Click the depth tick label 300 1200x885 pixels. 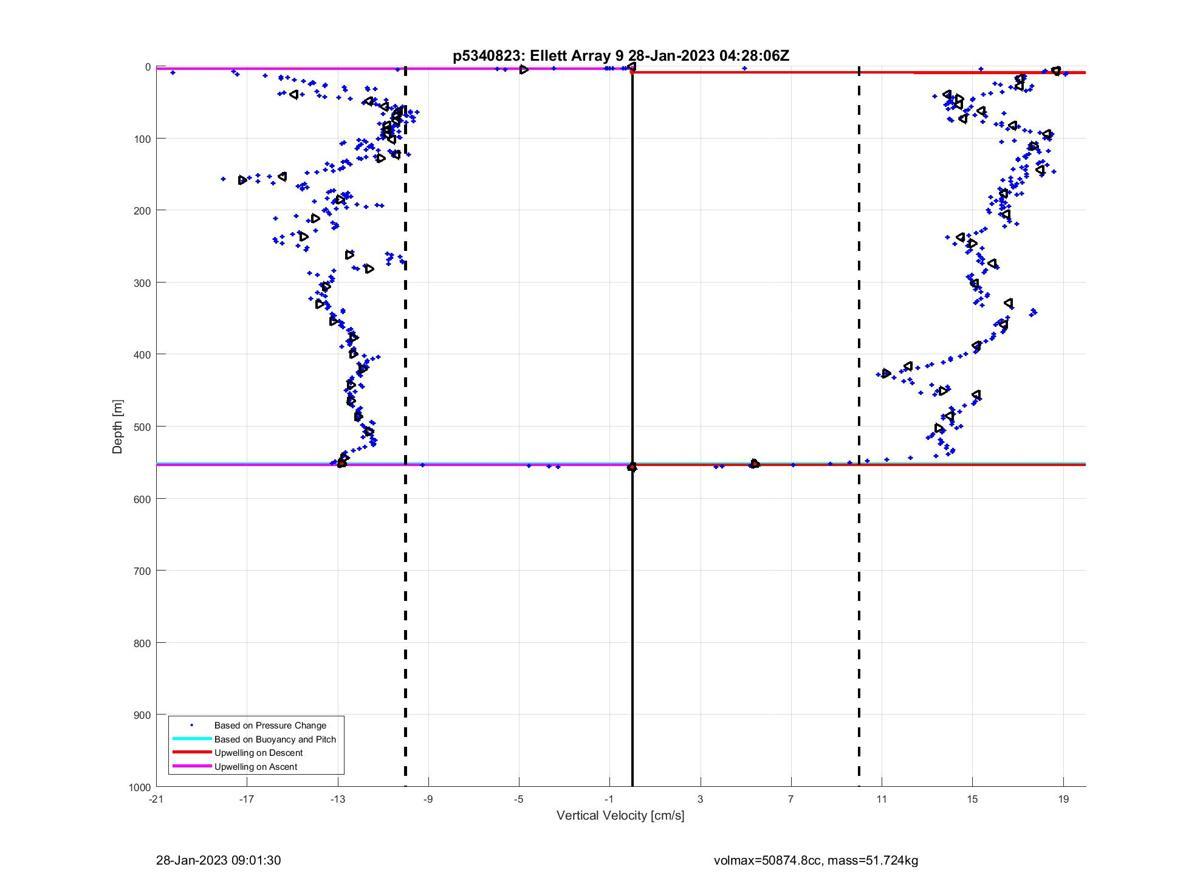(141, 283)
